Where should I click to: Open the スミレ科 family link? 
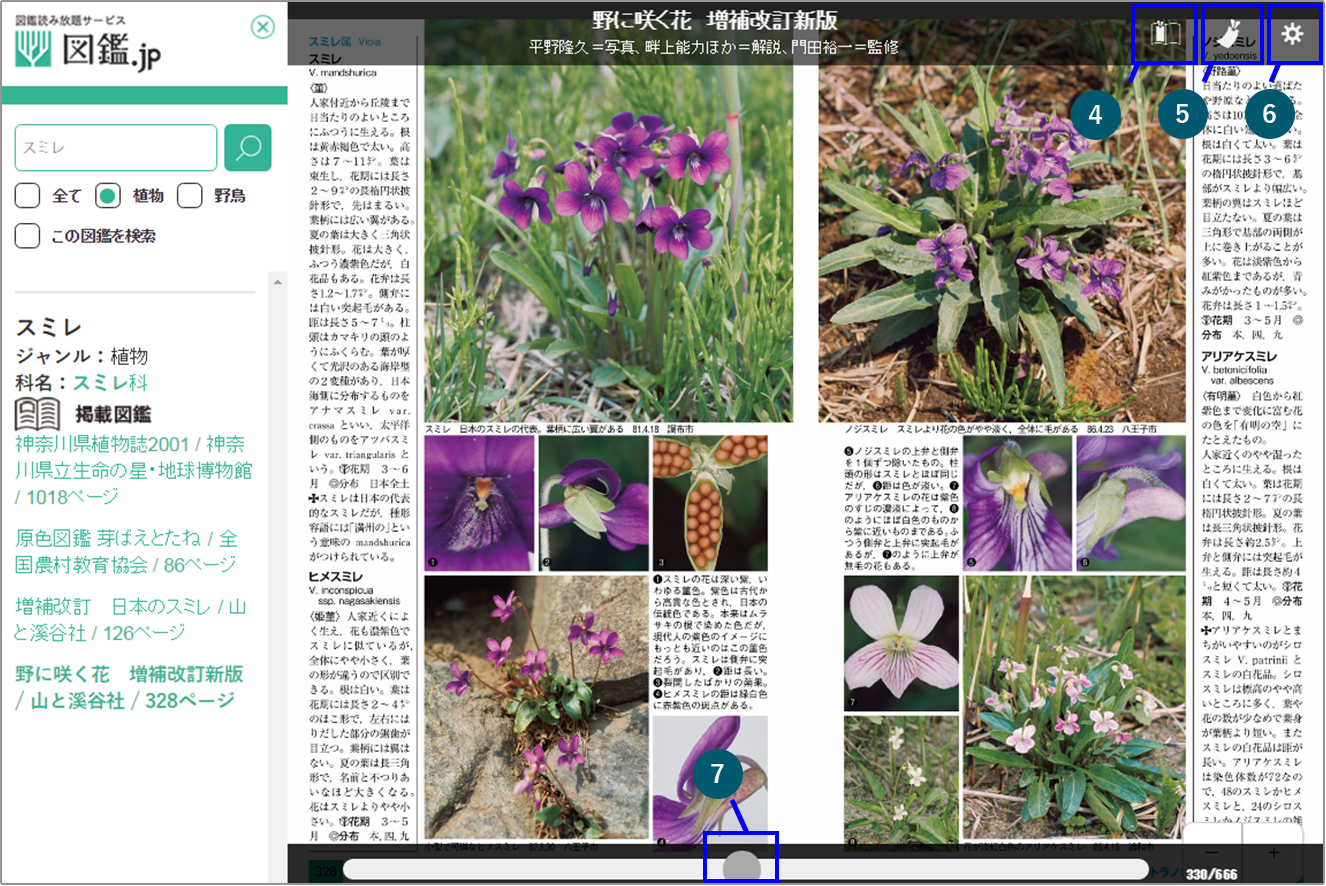(110, 382)
